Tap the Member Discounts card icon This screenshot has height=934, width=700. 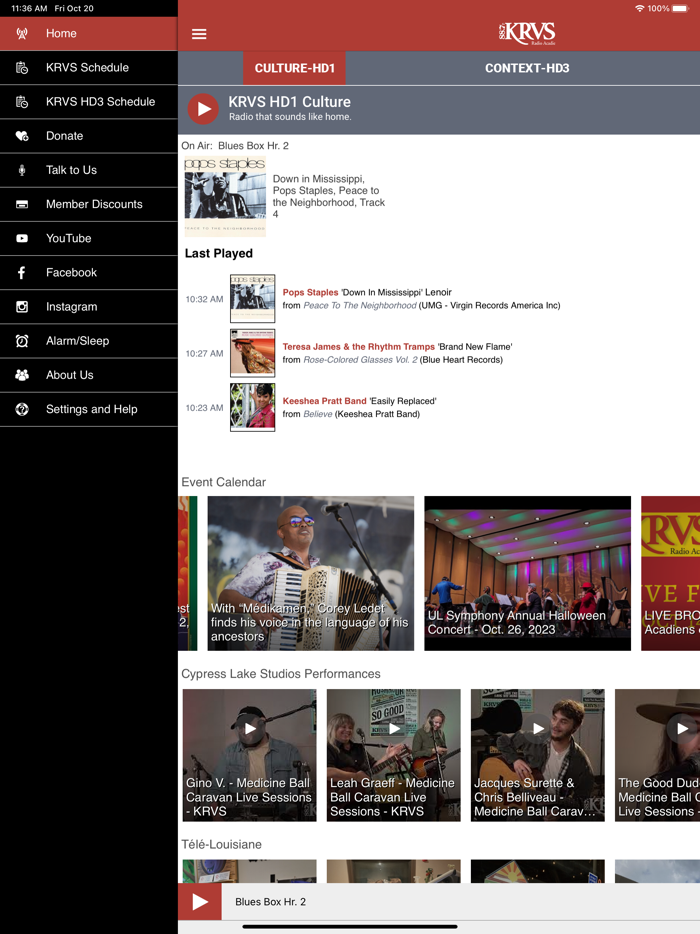pos(22,204)
